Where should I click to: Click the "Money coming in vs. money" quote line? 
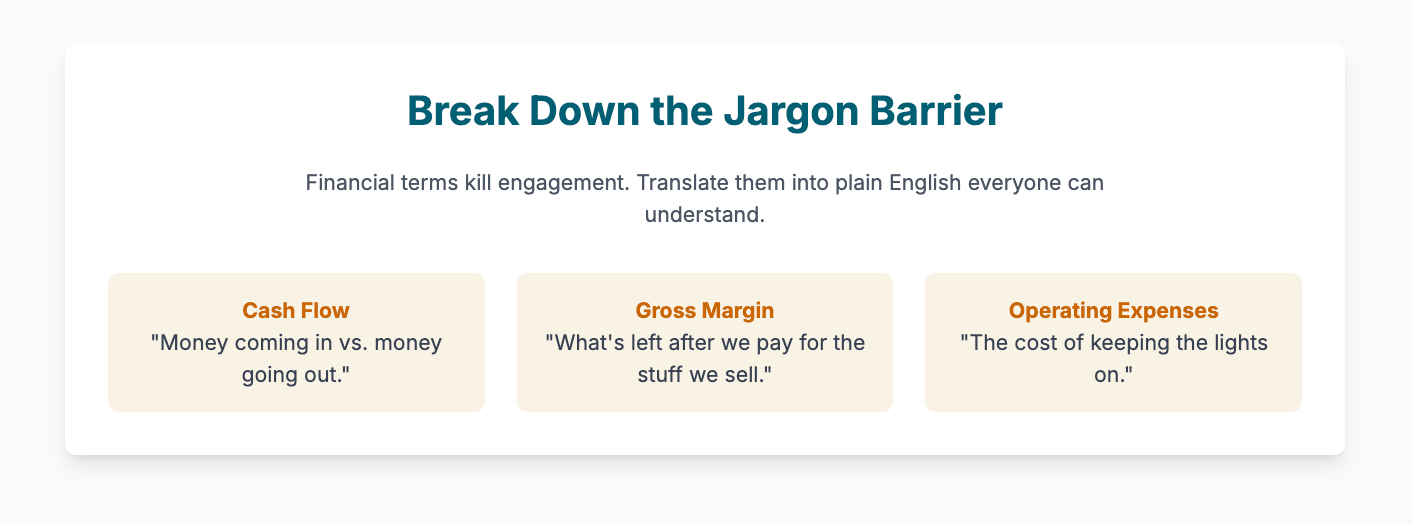296,342
